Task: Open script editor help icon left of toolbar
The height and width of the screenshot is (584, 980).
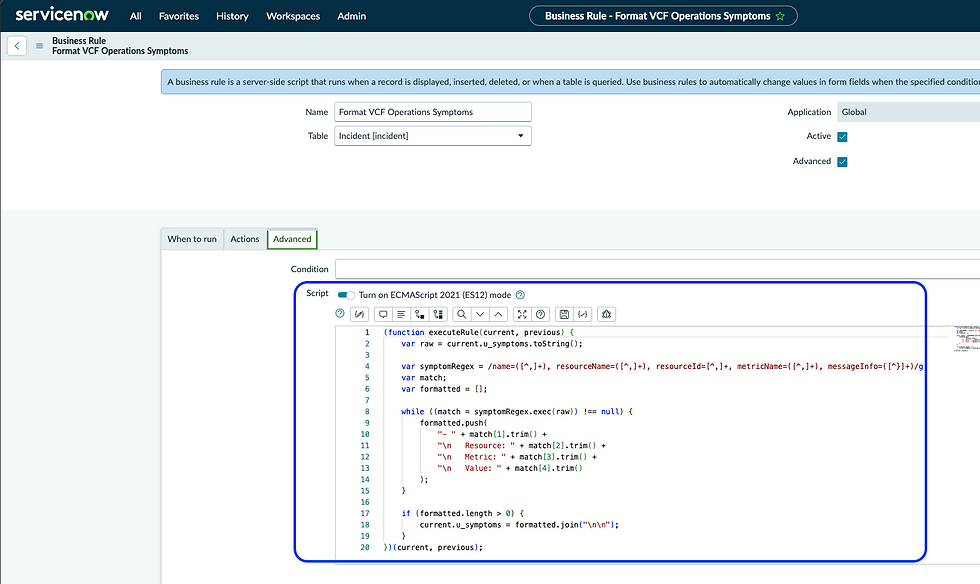Action: point(340,313)
